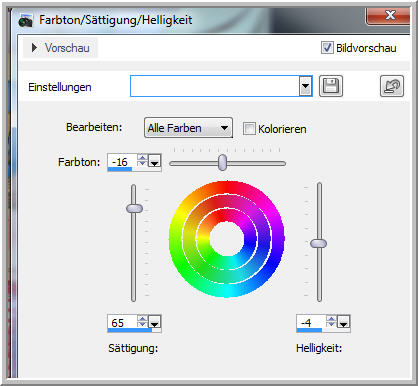Open the Einstellungen presets dropdown arrow
Image resolution: width=418 pixels, height=386 pixels.
pyautogui.click(x=305, y=86)
